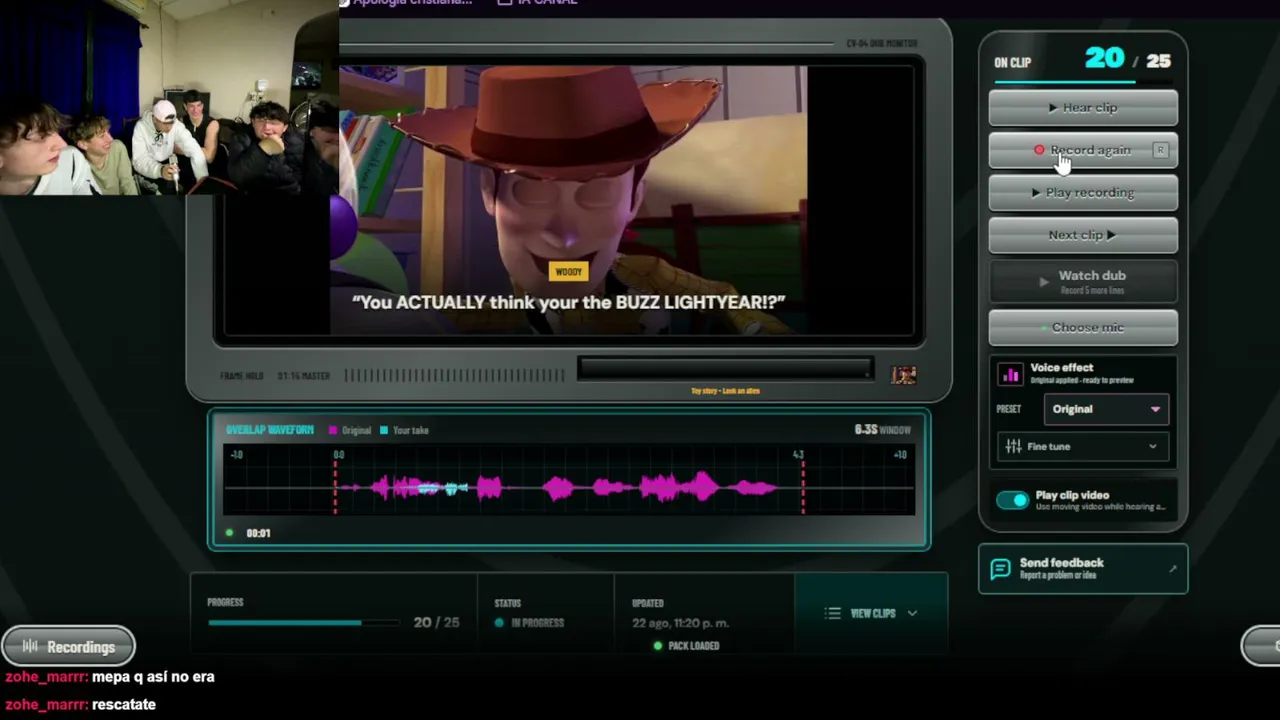1280x720 pixels.
Task: Click the Voice effect equalizer icon
Action: (1011, 374)
